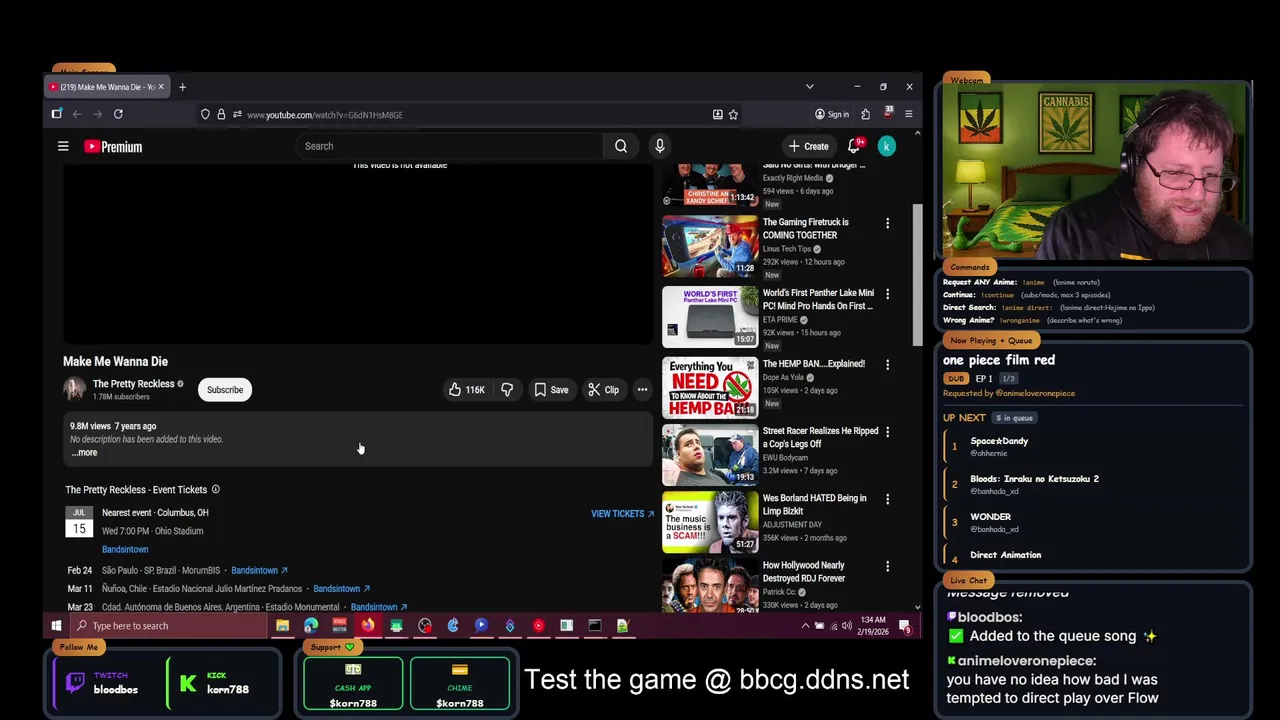
Task: Create a clip with Clip button
Action: click(x=603, y=390)
